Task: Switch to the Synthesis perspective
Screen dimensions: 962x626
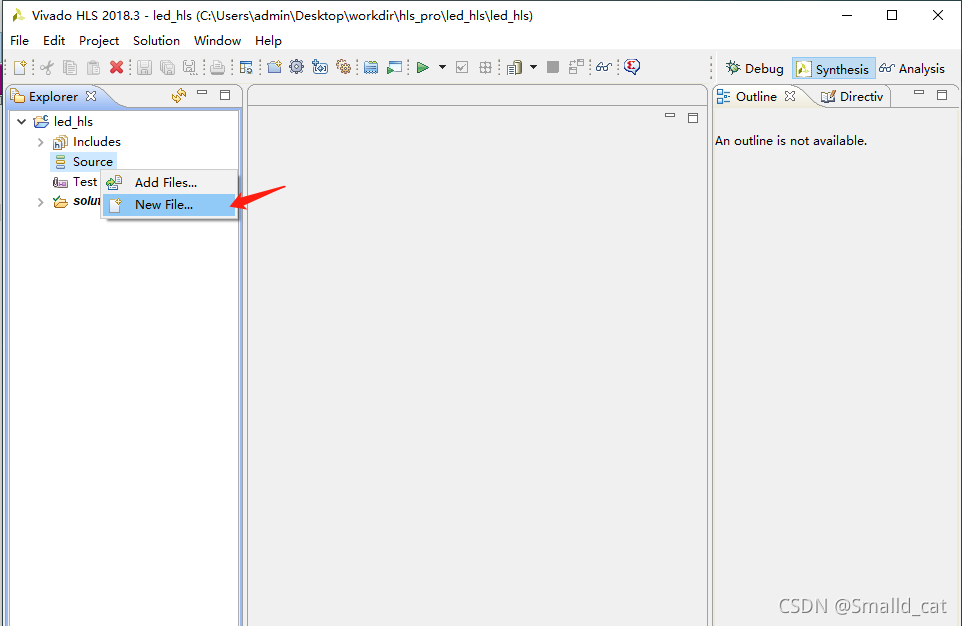Action: pos(833,69)
